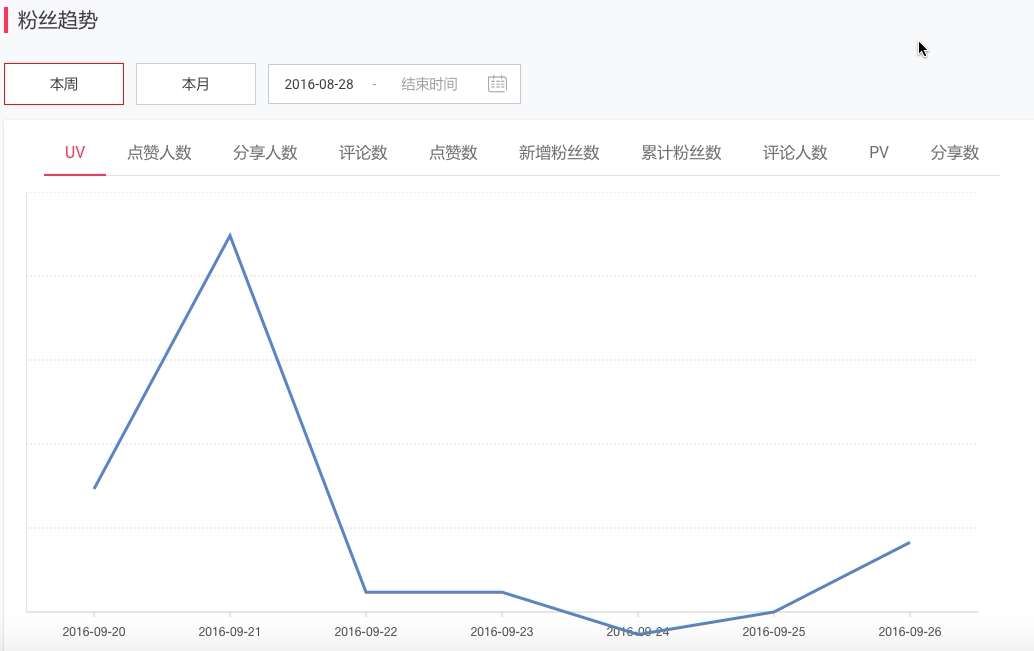Click the 2016-09-25 x-axis date label
This screenshot has height=651, width=1034.
tap(774, 632)
